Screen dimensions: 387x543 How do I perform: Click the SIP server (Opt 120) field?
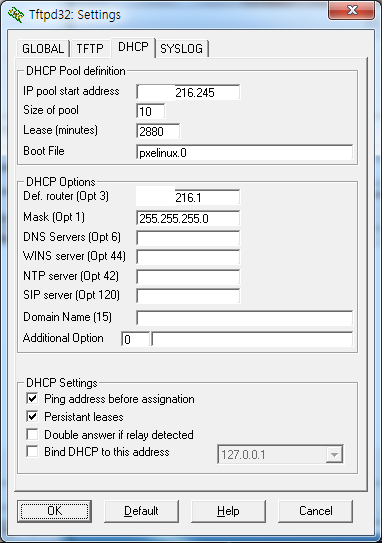(188, 296)
